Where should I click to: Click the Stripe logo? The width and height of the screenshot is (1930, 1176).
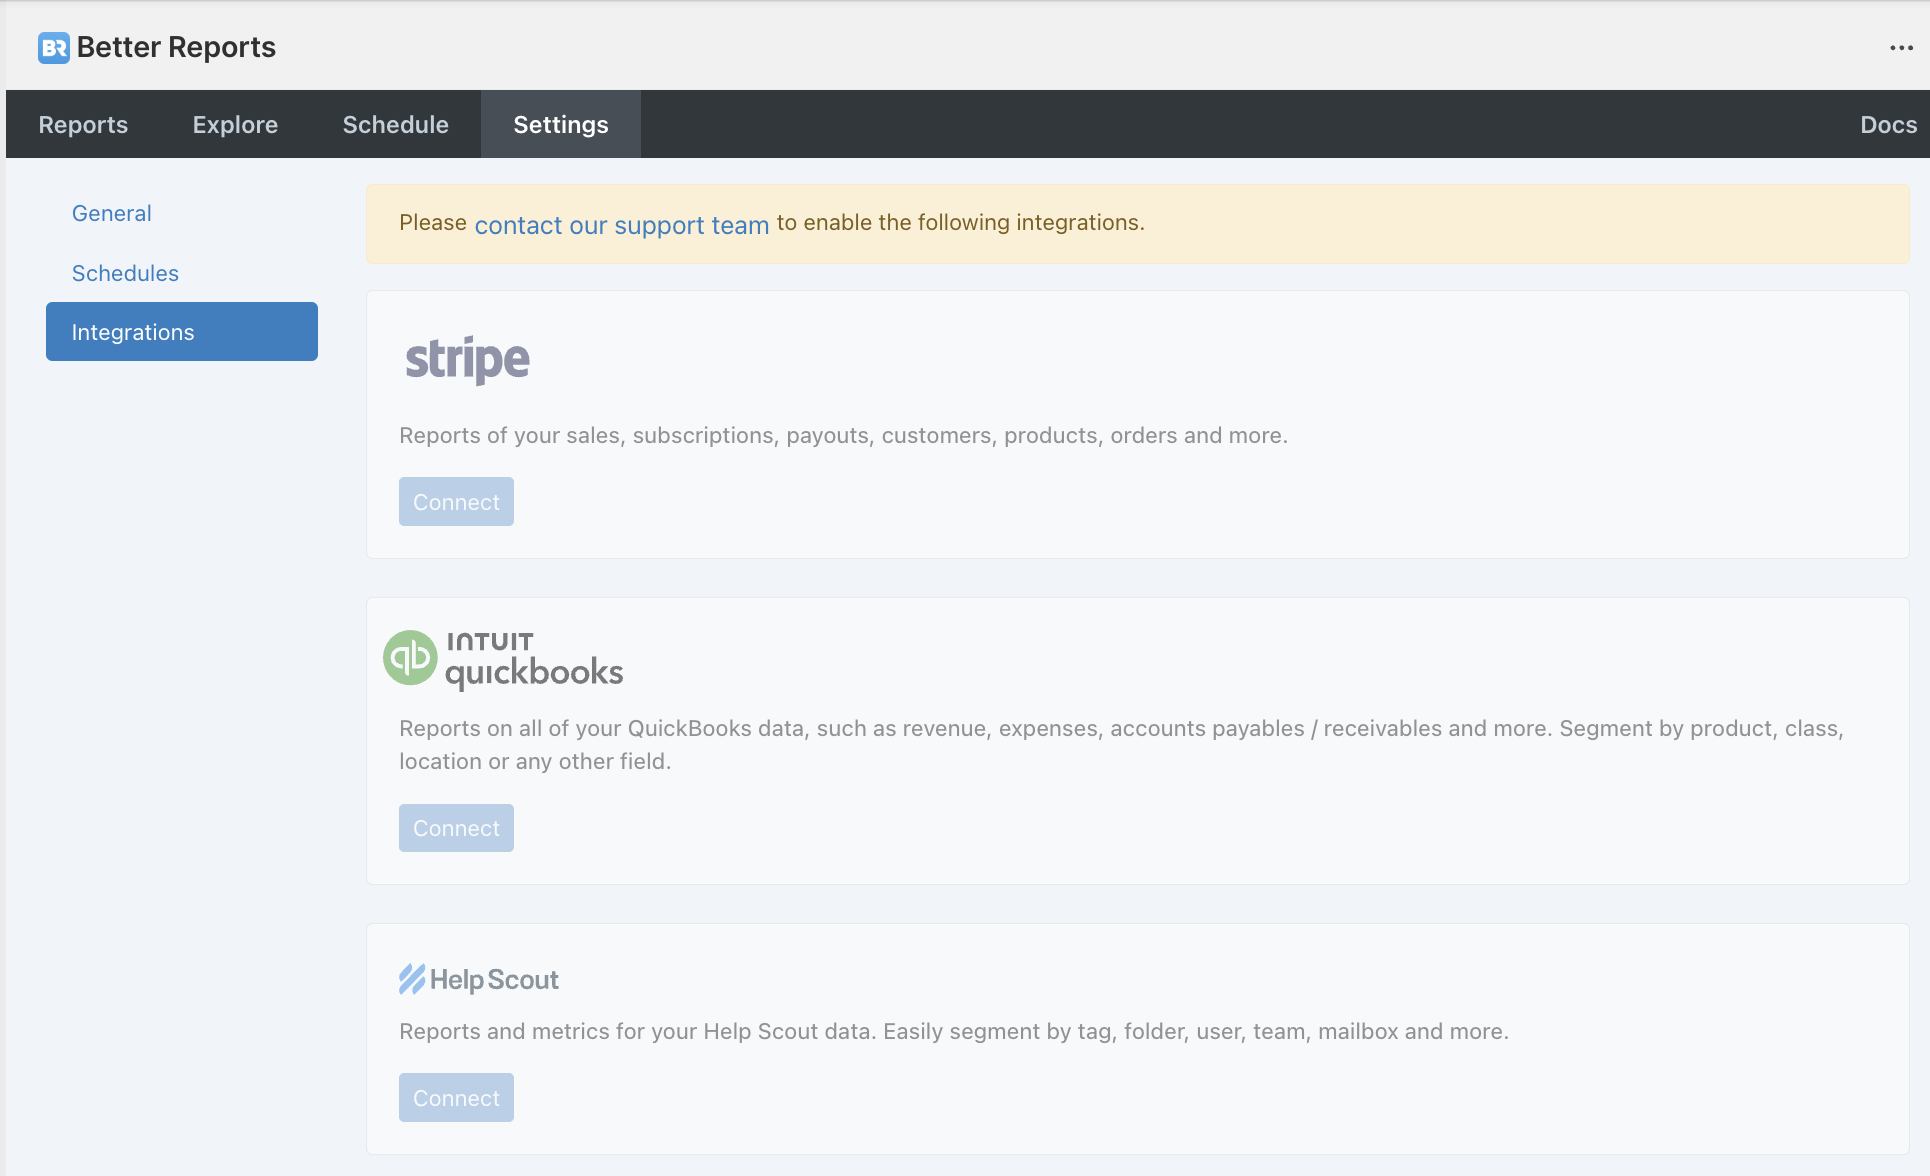[467, 360]
